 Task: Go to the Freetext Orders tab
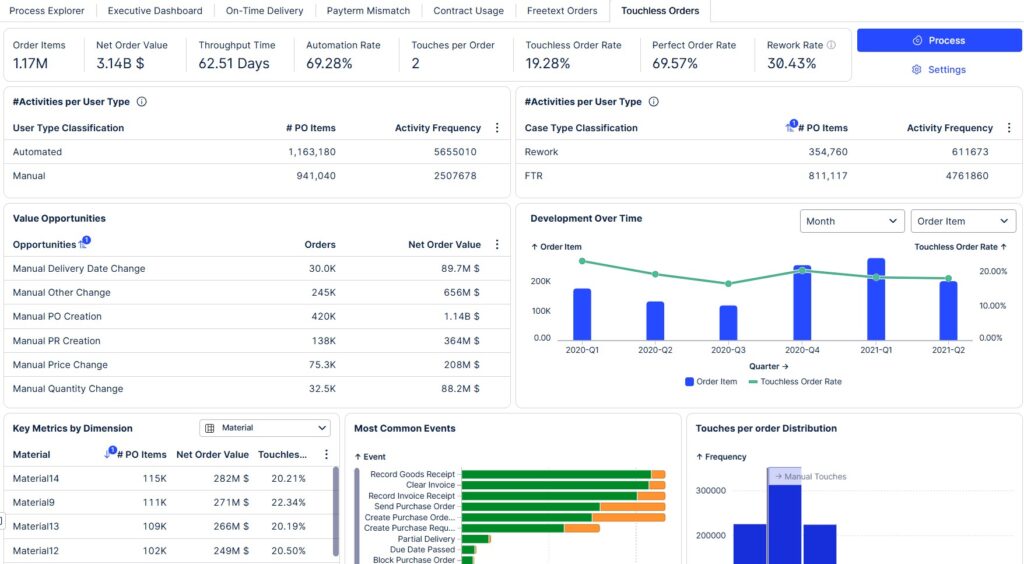pyautogui.click(x=562, y=11)
